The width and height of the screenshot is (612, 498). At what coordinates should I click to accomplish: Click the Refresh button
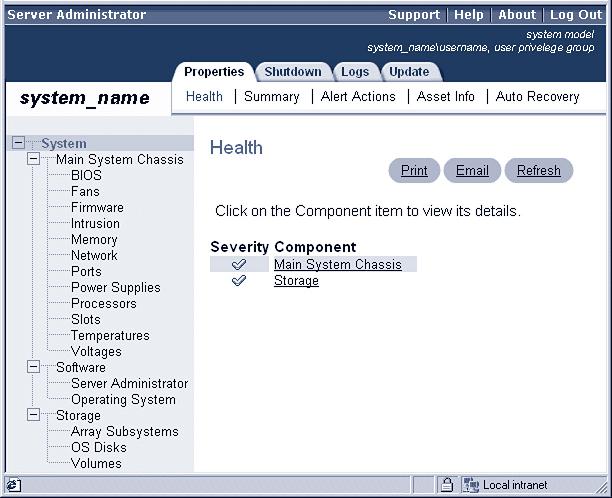coord(538,171)
